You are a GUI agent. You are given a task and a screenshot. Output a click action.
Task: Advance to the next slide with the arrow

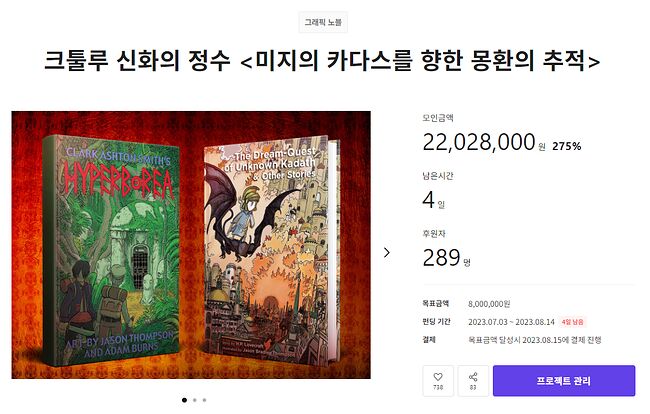click(x=386, y=252)
